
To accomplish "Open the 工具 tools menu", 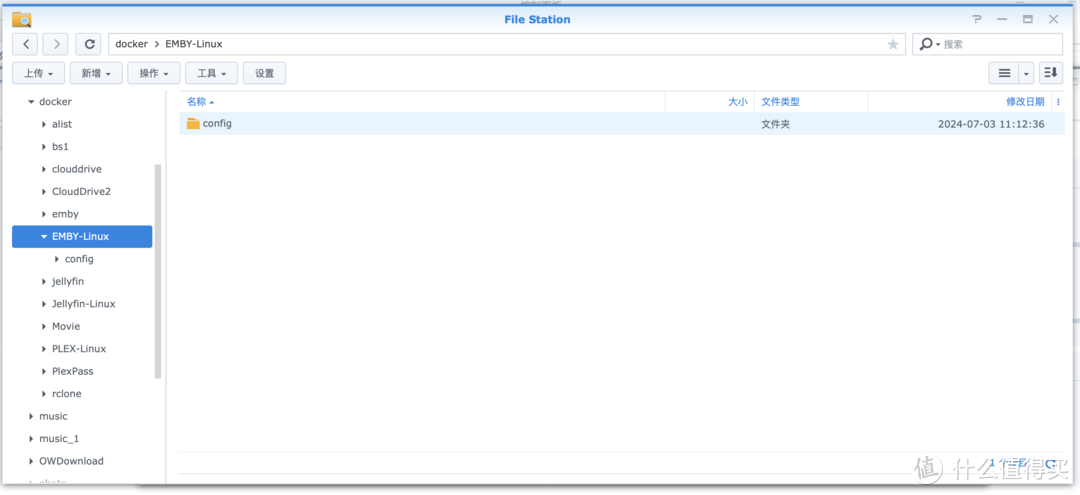I will coord(212,73).
